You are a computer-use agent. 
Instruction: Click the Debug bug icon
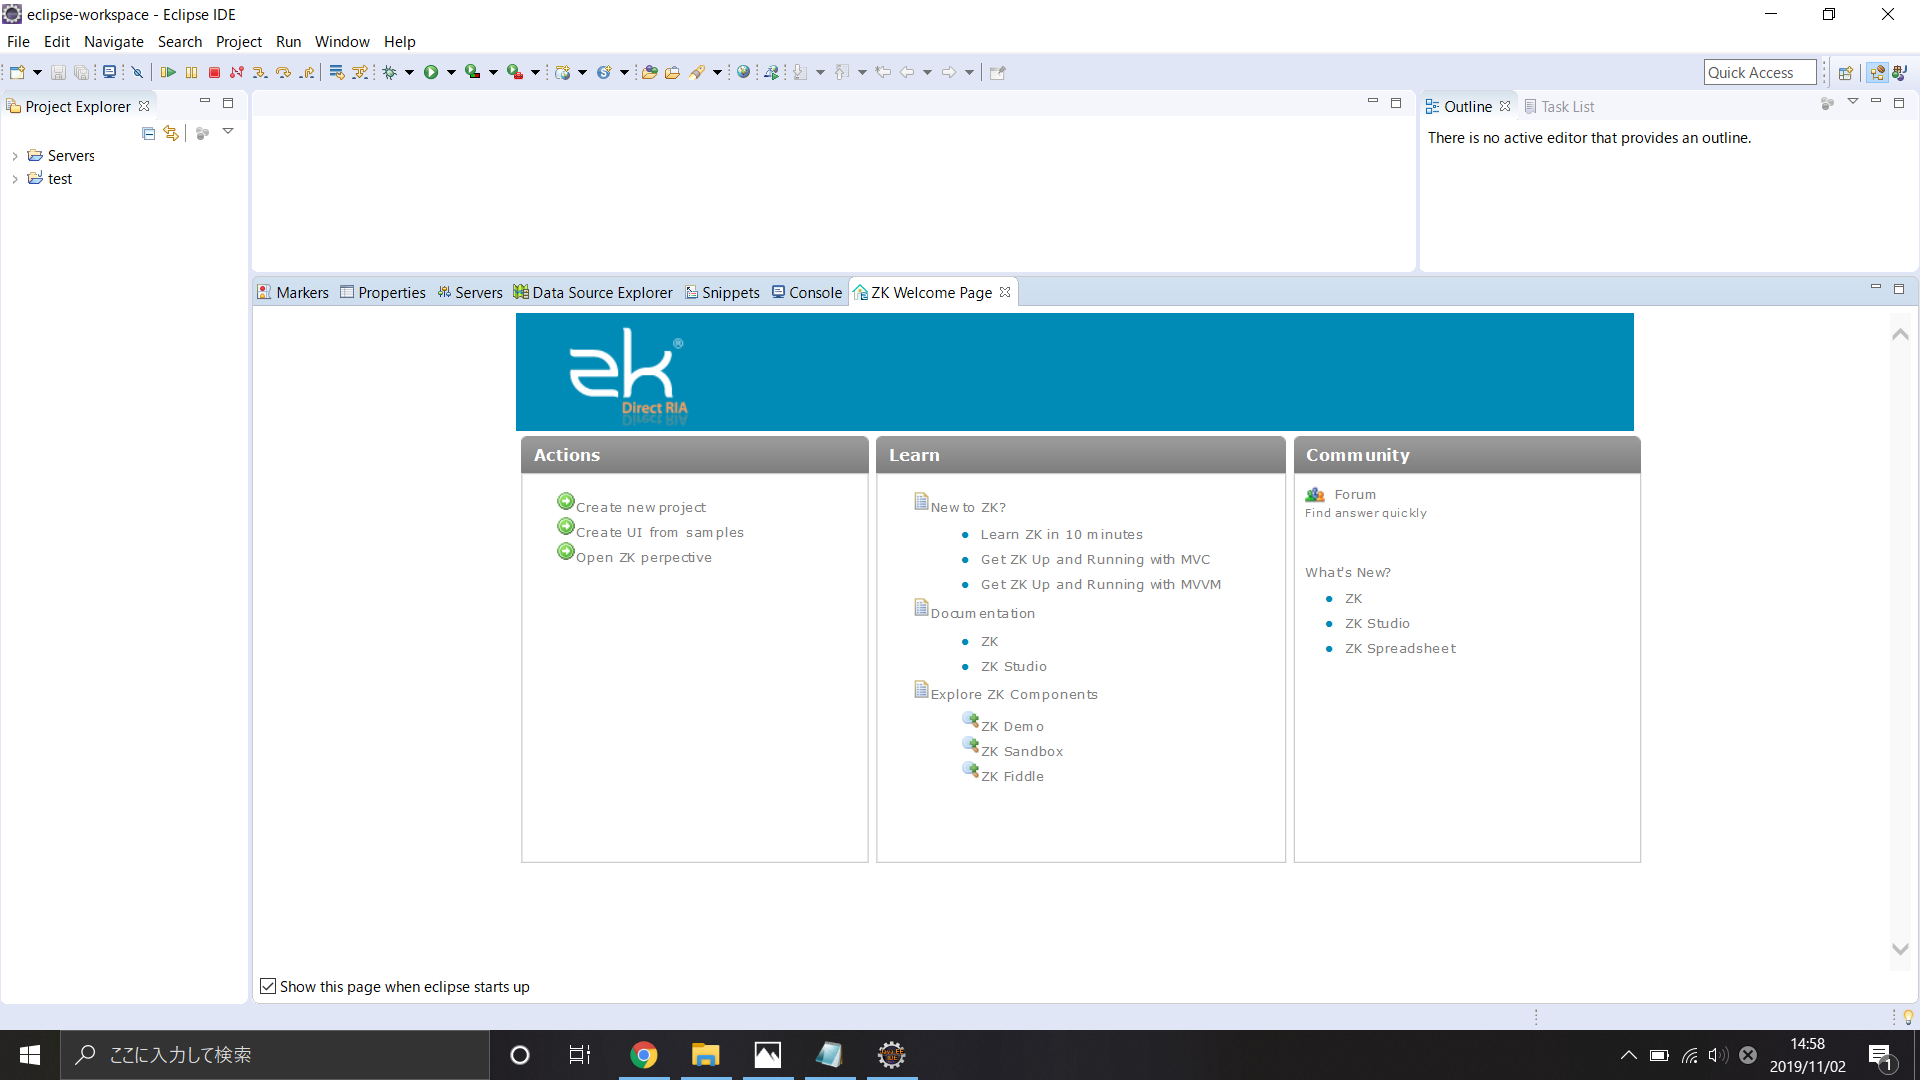tap(390, 72)
